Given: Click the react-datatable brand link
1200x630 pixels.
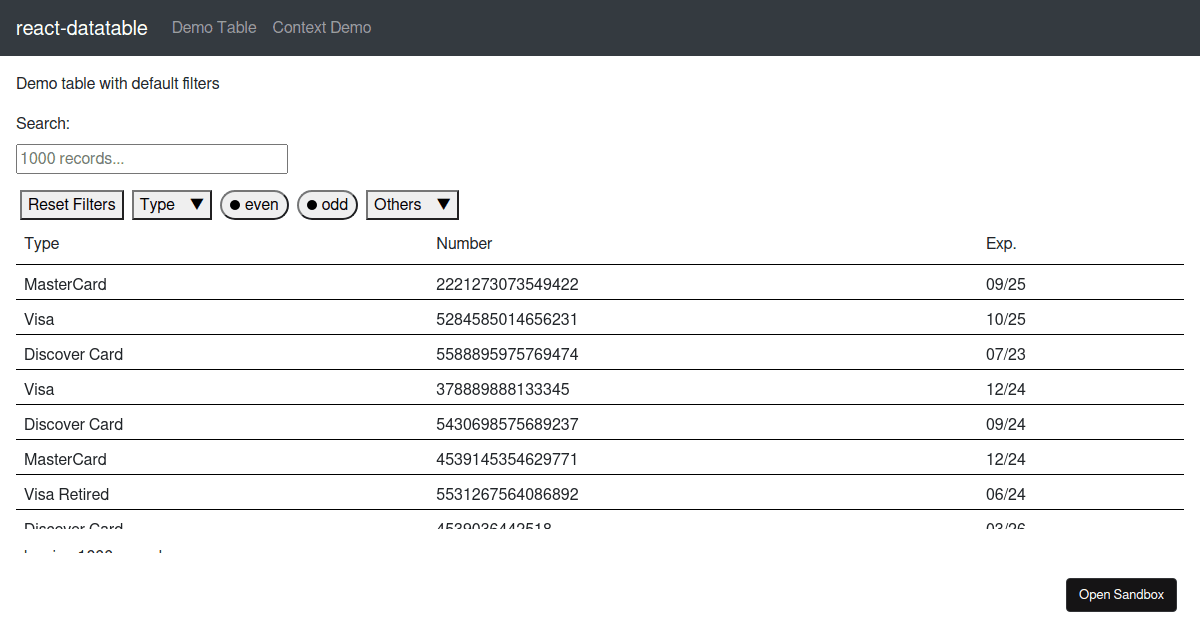Looking at the screenshot, I should 81,27.
